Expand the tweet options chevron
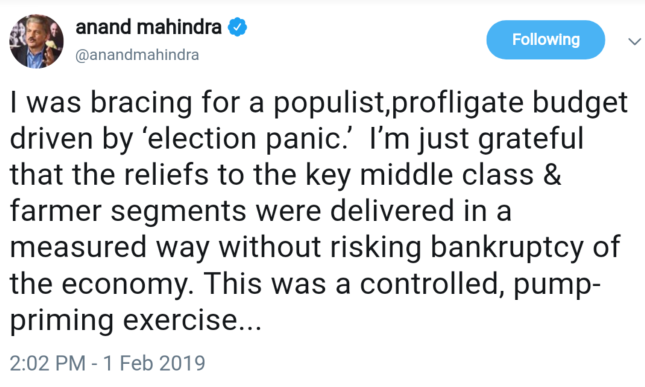The height and width of the screenshot is (387, 645). pos(634,41)
